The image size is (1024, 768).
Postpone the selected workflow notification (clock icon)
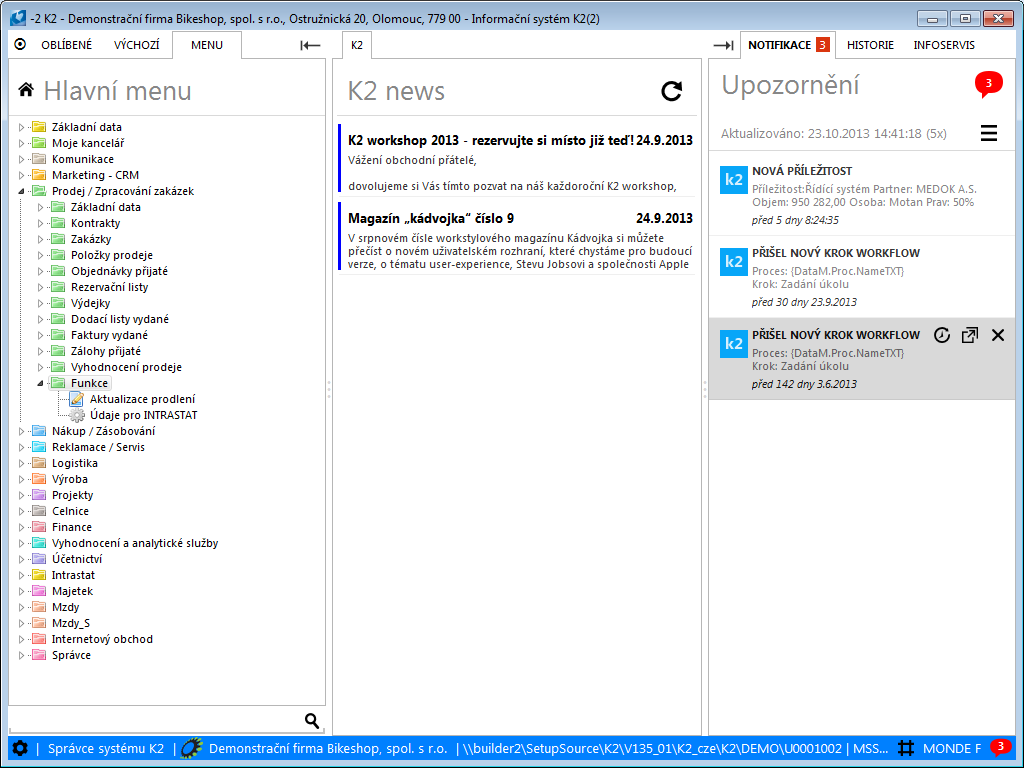click(x=941, y=335)
